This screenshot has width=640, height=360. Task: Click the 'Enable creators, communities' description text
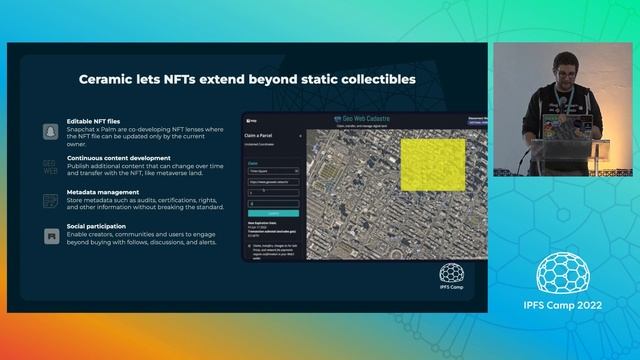142,238
